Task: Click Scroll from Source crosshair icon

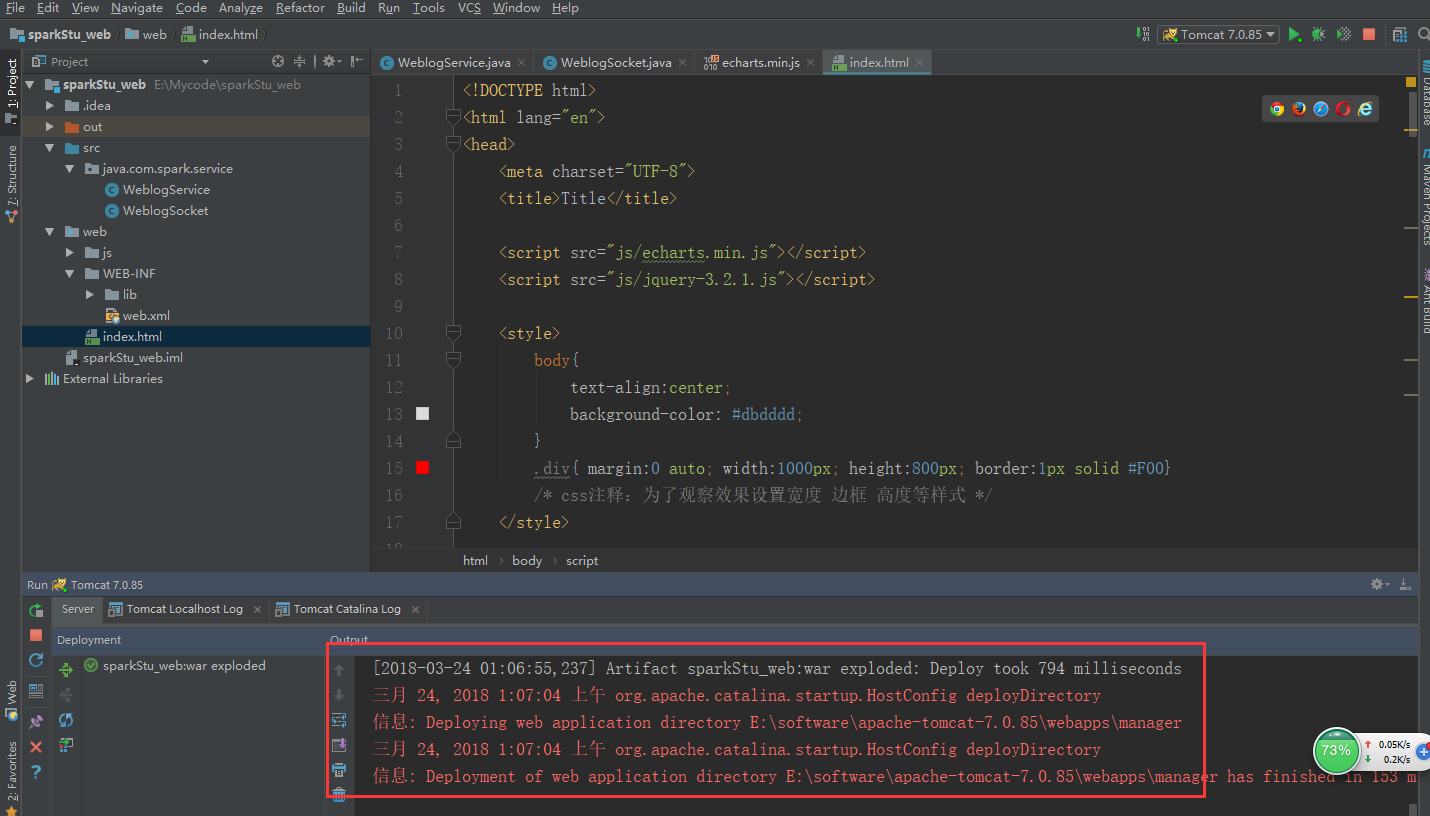Action: click(x=278, y=62)
